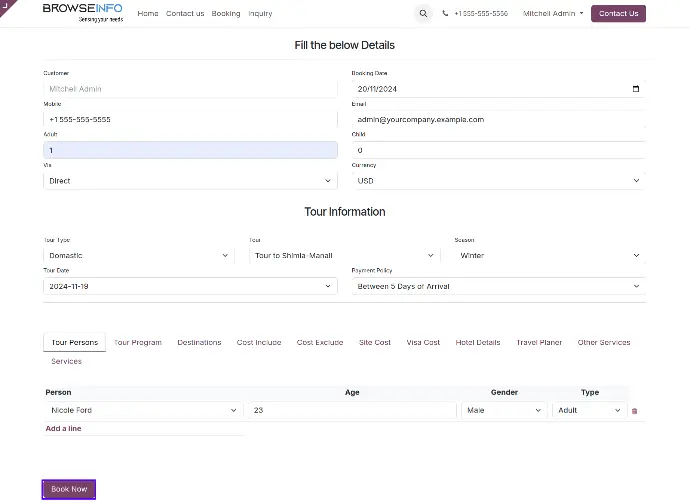Open the Mitchell Admin user dropdown
This screenshot has width=690, height=503.
tap(553, 14)
